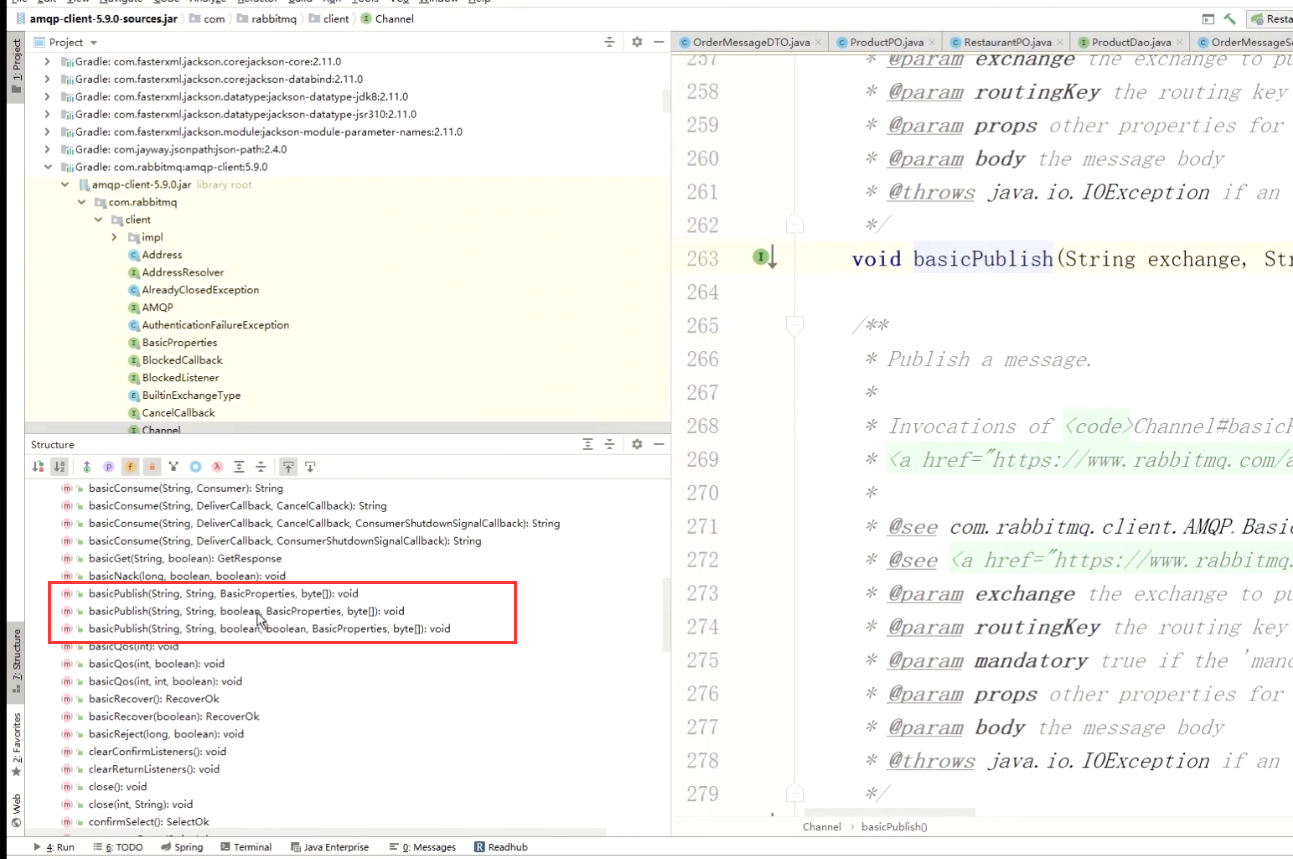The height and width of the screenshot is (859, 1293).
Task: Toggle Show non-public lock filter in Structure
Action: click(x=152, y=467)
